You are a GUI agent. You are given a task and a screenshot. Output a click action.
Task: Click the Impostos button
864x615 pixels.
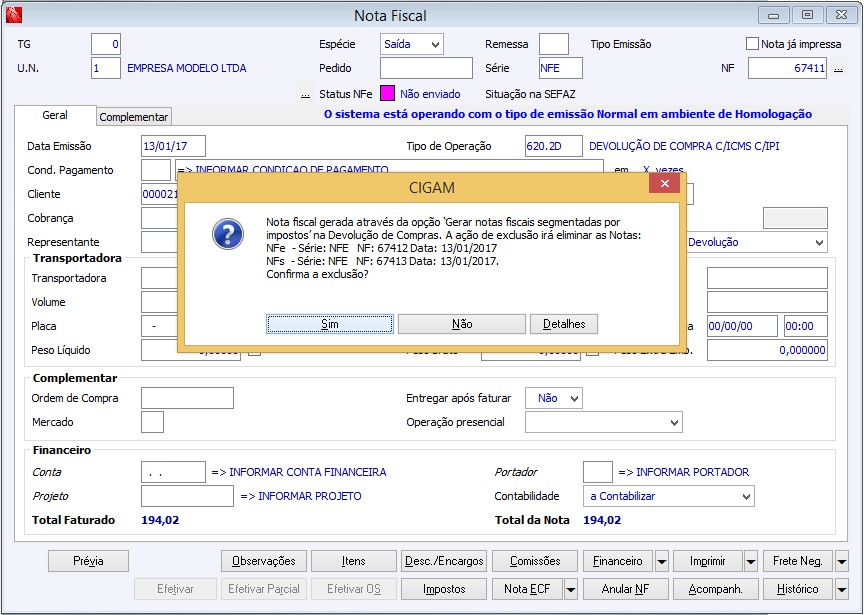click(x=444, y=589)
